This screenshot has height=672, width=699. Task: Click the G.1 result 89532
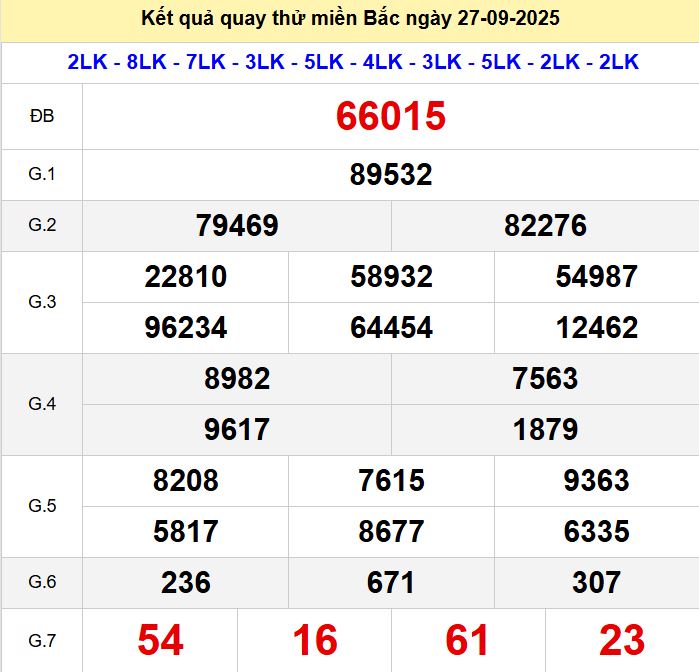[x=390, y=175]
